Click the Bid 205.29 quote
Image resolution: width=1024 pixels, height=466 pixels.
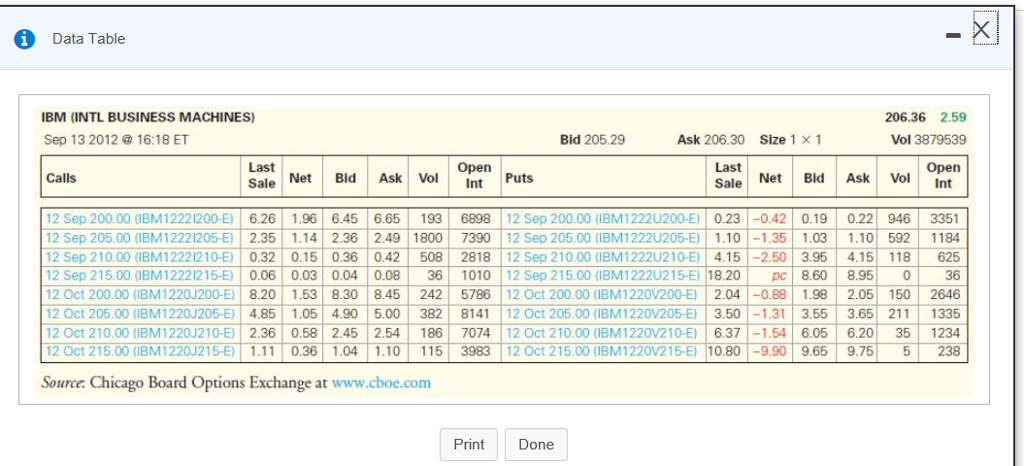[592, 140]
